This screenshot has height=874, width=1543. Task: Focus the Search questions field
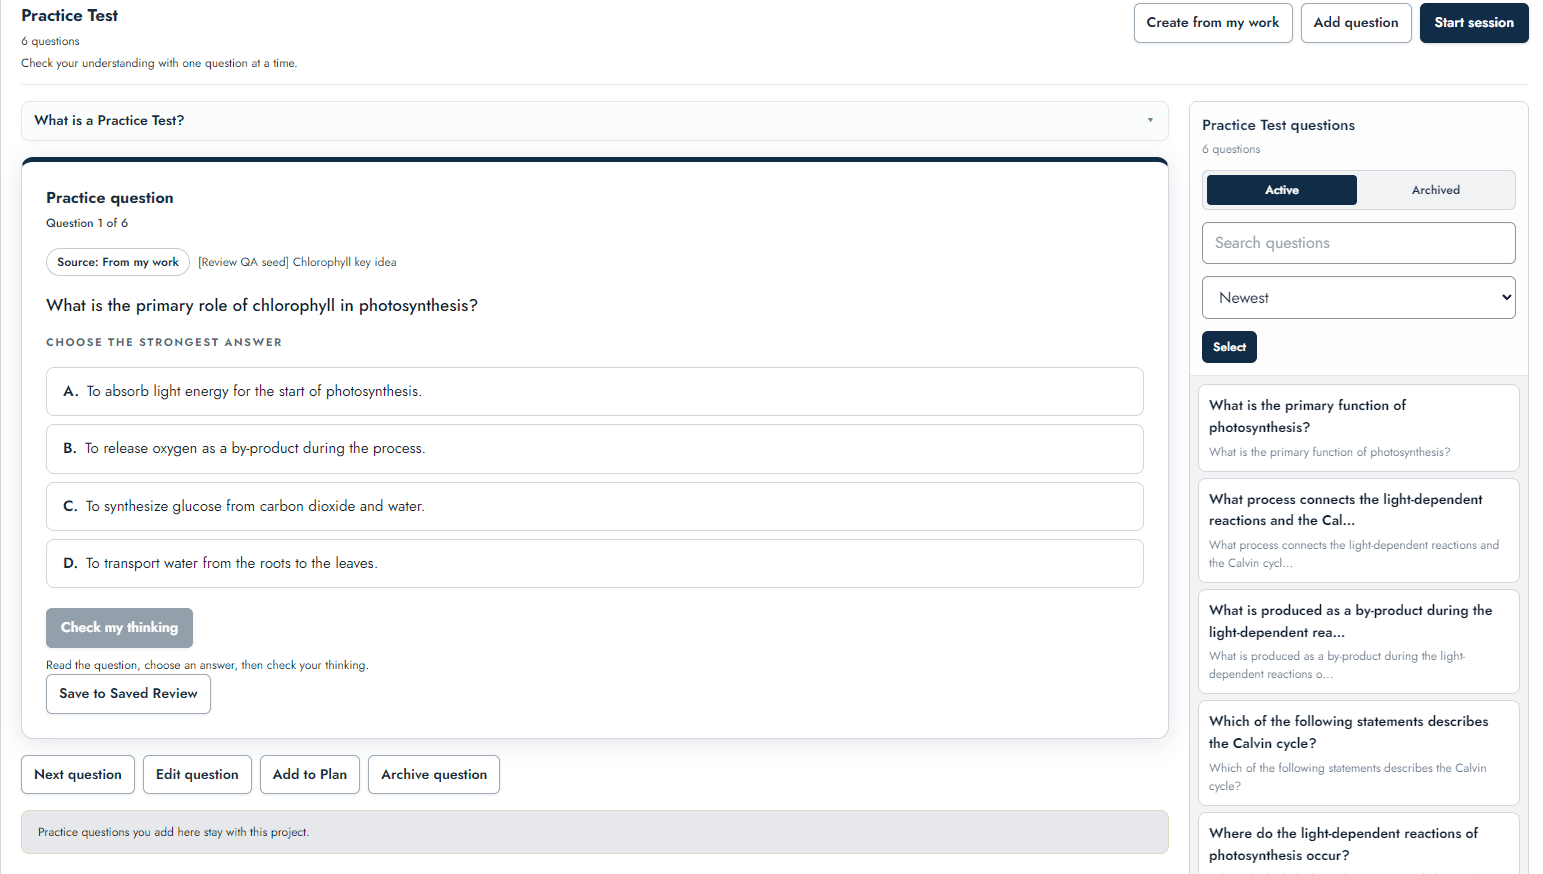coord(1358,243)
